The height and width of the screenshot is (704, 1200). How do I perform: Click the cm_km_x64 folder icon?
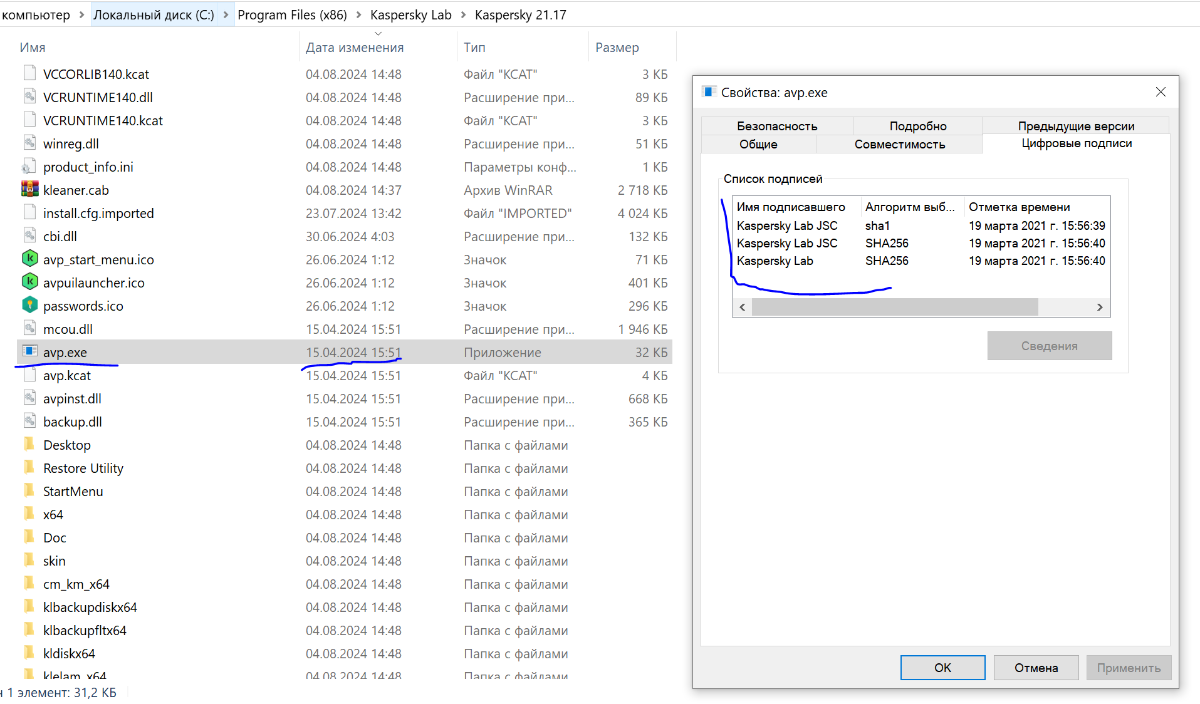pyautogui.click(x=29, y=584)
